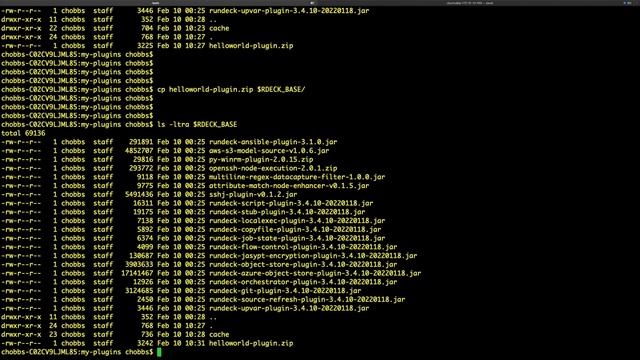The width and height of the screenshot is (640, 360).
Task: Click file size 5892 of copyfile plugin
Action: point(145,229)
